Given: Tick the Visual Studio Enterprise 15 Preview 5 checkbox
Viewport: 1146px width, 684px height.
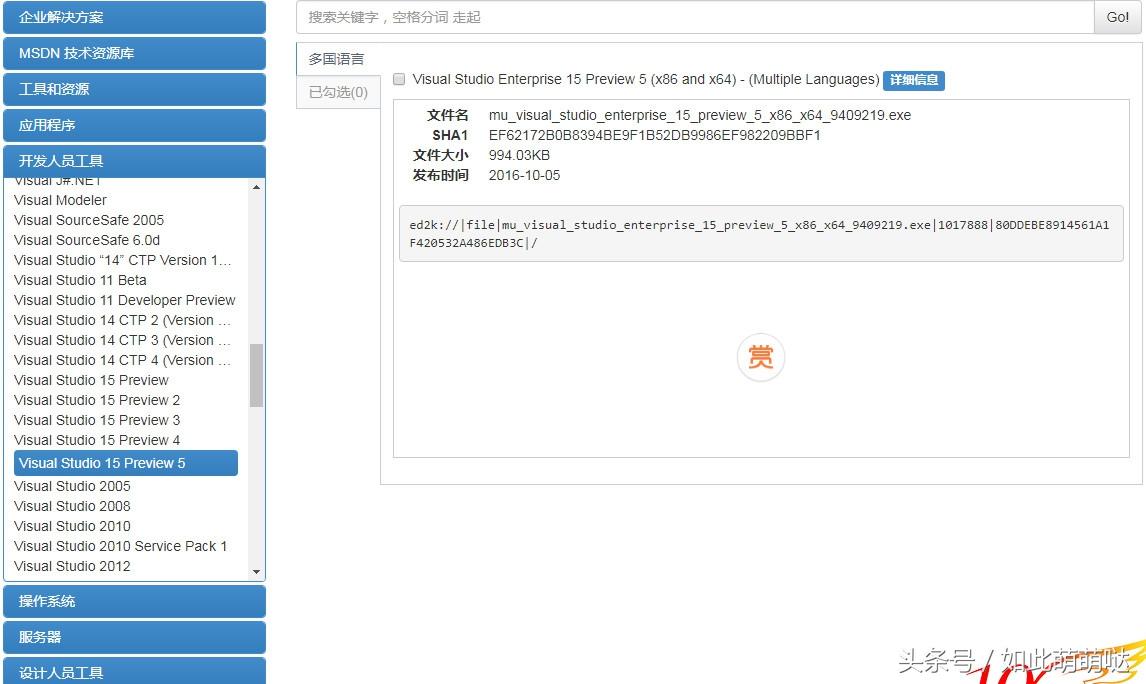Looking at the screenshot, I should coord(399,79).
